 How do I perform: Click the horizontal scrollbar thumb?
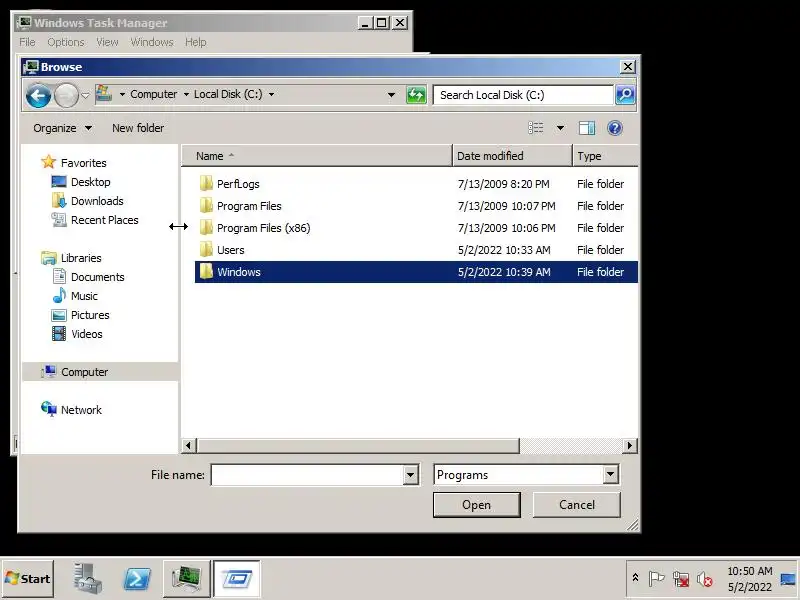(358, 445)
